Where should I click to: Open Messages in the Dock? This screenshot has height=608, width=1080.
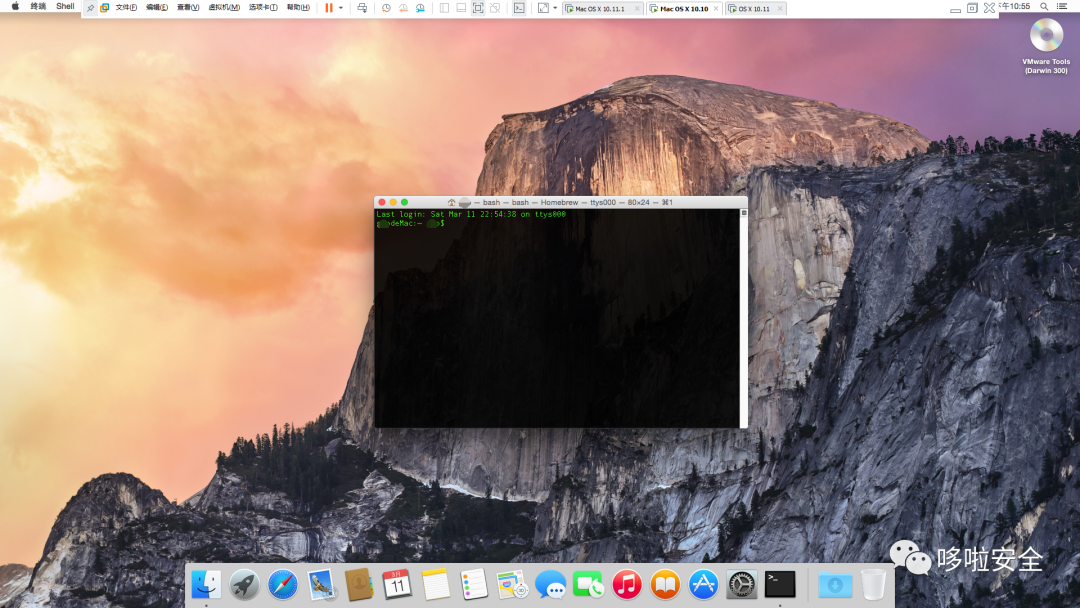pyautogui.click(x=550, y=585)
